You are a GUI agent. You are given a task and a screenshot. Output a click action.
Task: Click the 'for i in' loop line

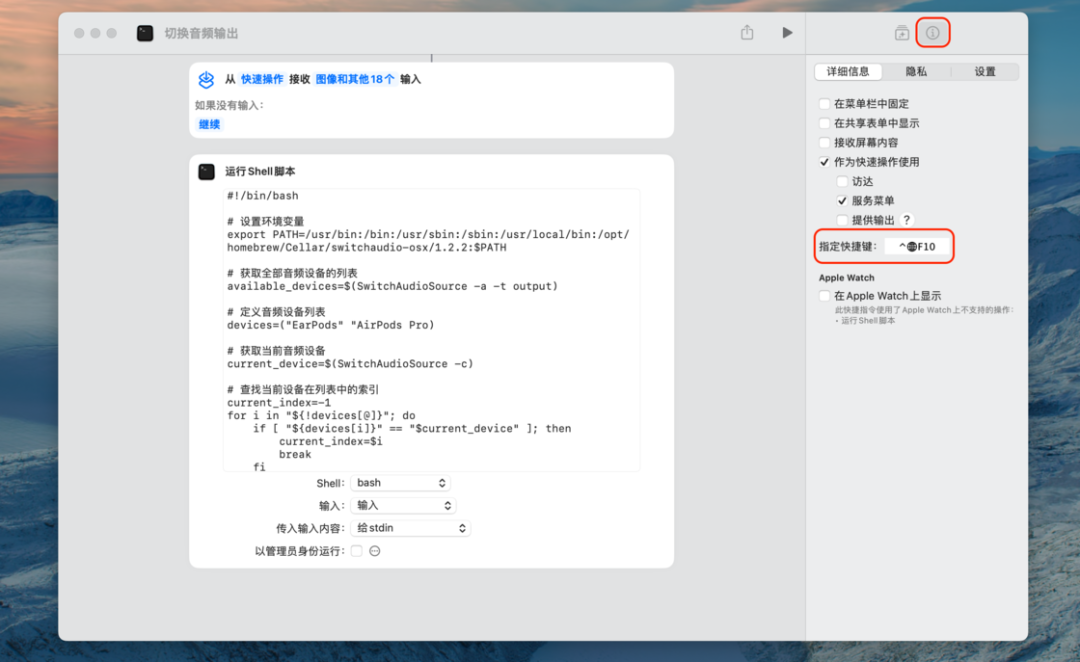coord(321,415)
